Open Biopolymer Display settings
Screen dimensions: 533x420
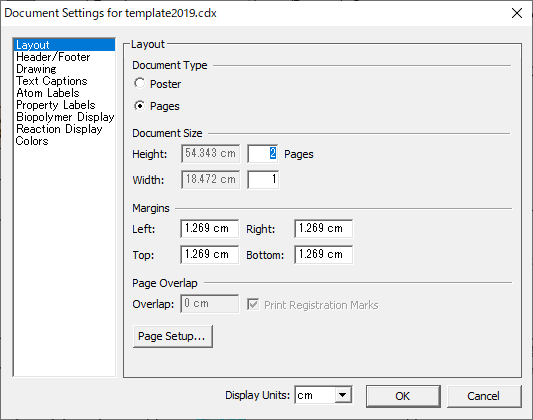[65, 117]
